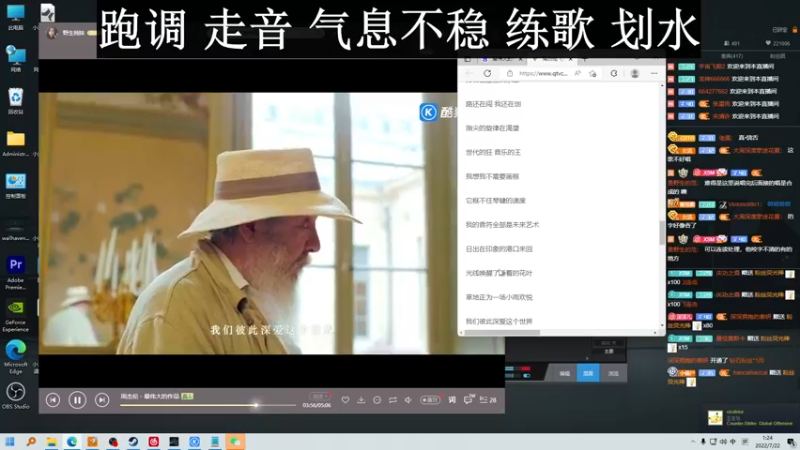Click the Edge page vertical scrollbar thumb
800x450 pixels.
tap(662, 233)
